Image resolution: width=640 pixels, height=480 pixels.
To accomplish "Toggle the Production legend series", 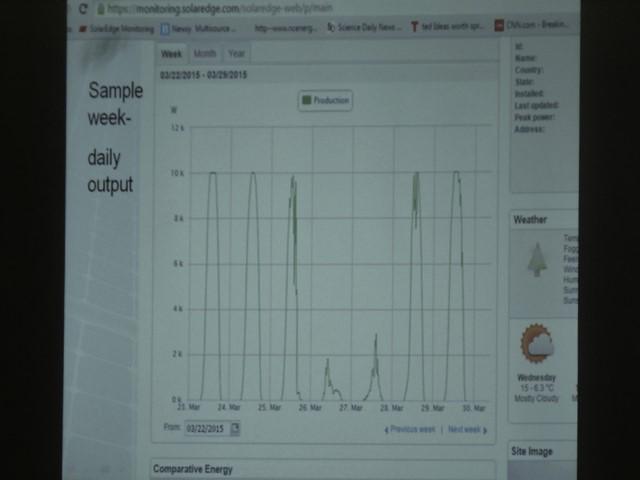I will [x=325, y=101].
